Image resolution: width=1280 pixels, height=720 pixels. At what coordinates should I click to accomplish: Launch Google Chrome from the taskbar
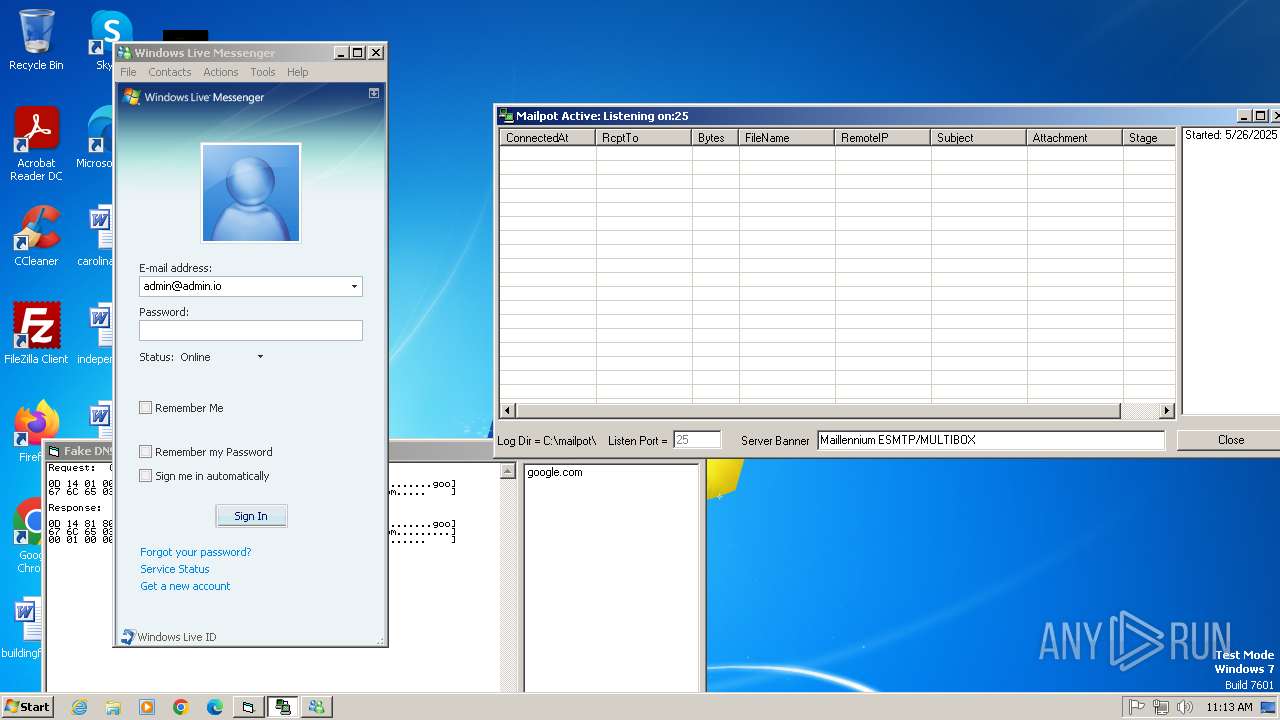pyautogui.click(x=181, y=707)
